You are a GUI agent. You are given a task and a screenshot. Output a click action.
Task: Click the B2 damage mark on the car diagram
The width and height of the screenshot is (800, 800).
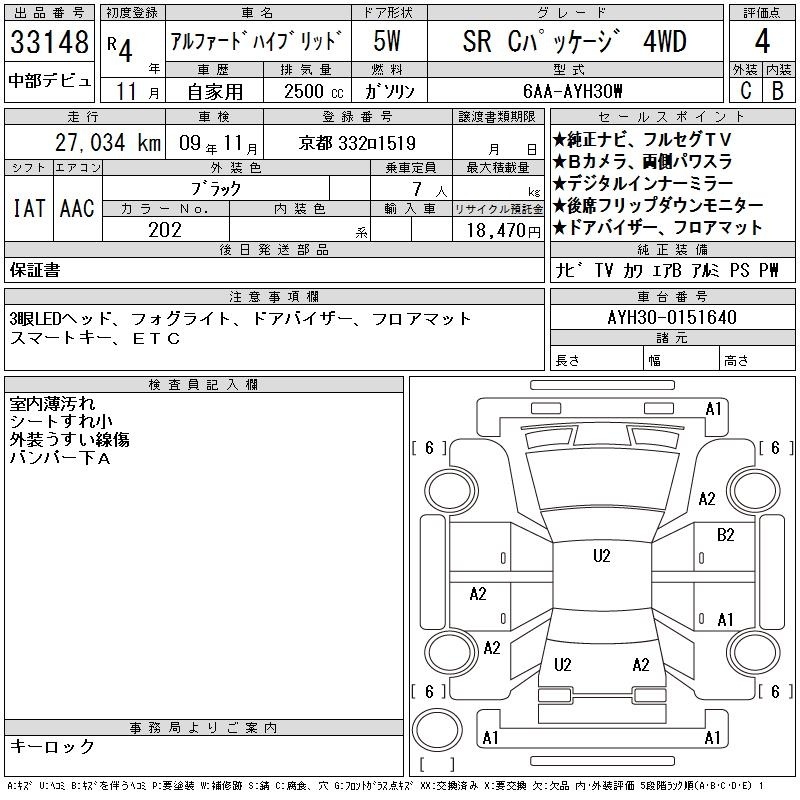pyautogui.click(x=726, y=535)
